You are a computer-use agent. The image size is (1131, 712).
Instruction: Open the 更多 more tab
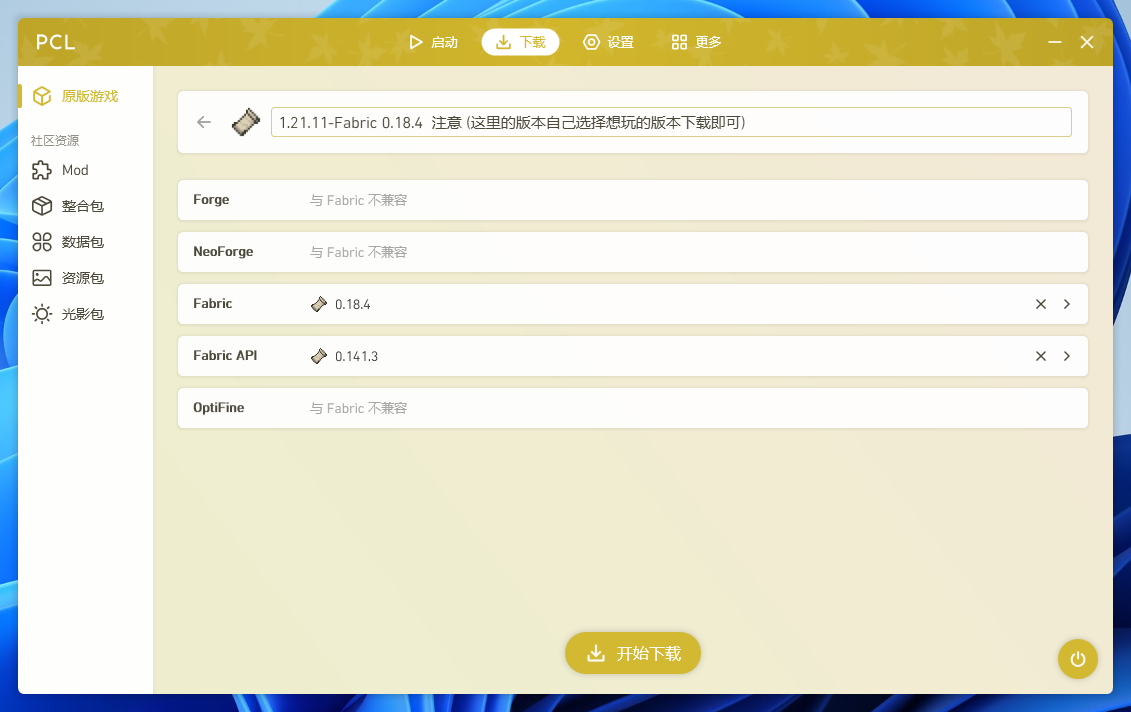[x=696, y=42]
